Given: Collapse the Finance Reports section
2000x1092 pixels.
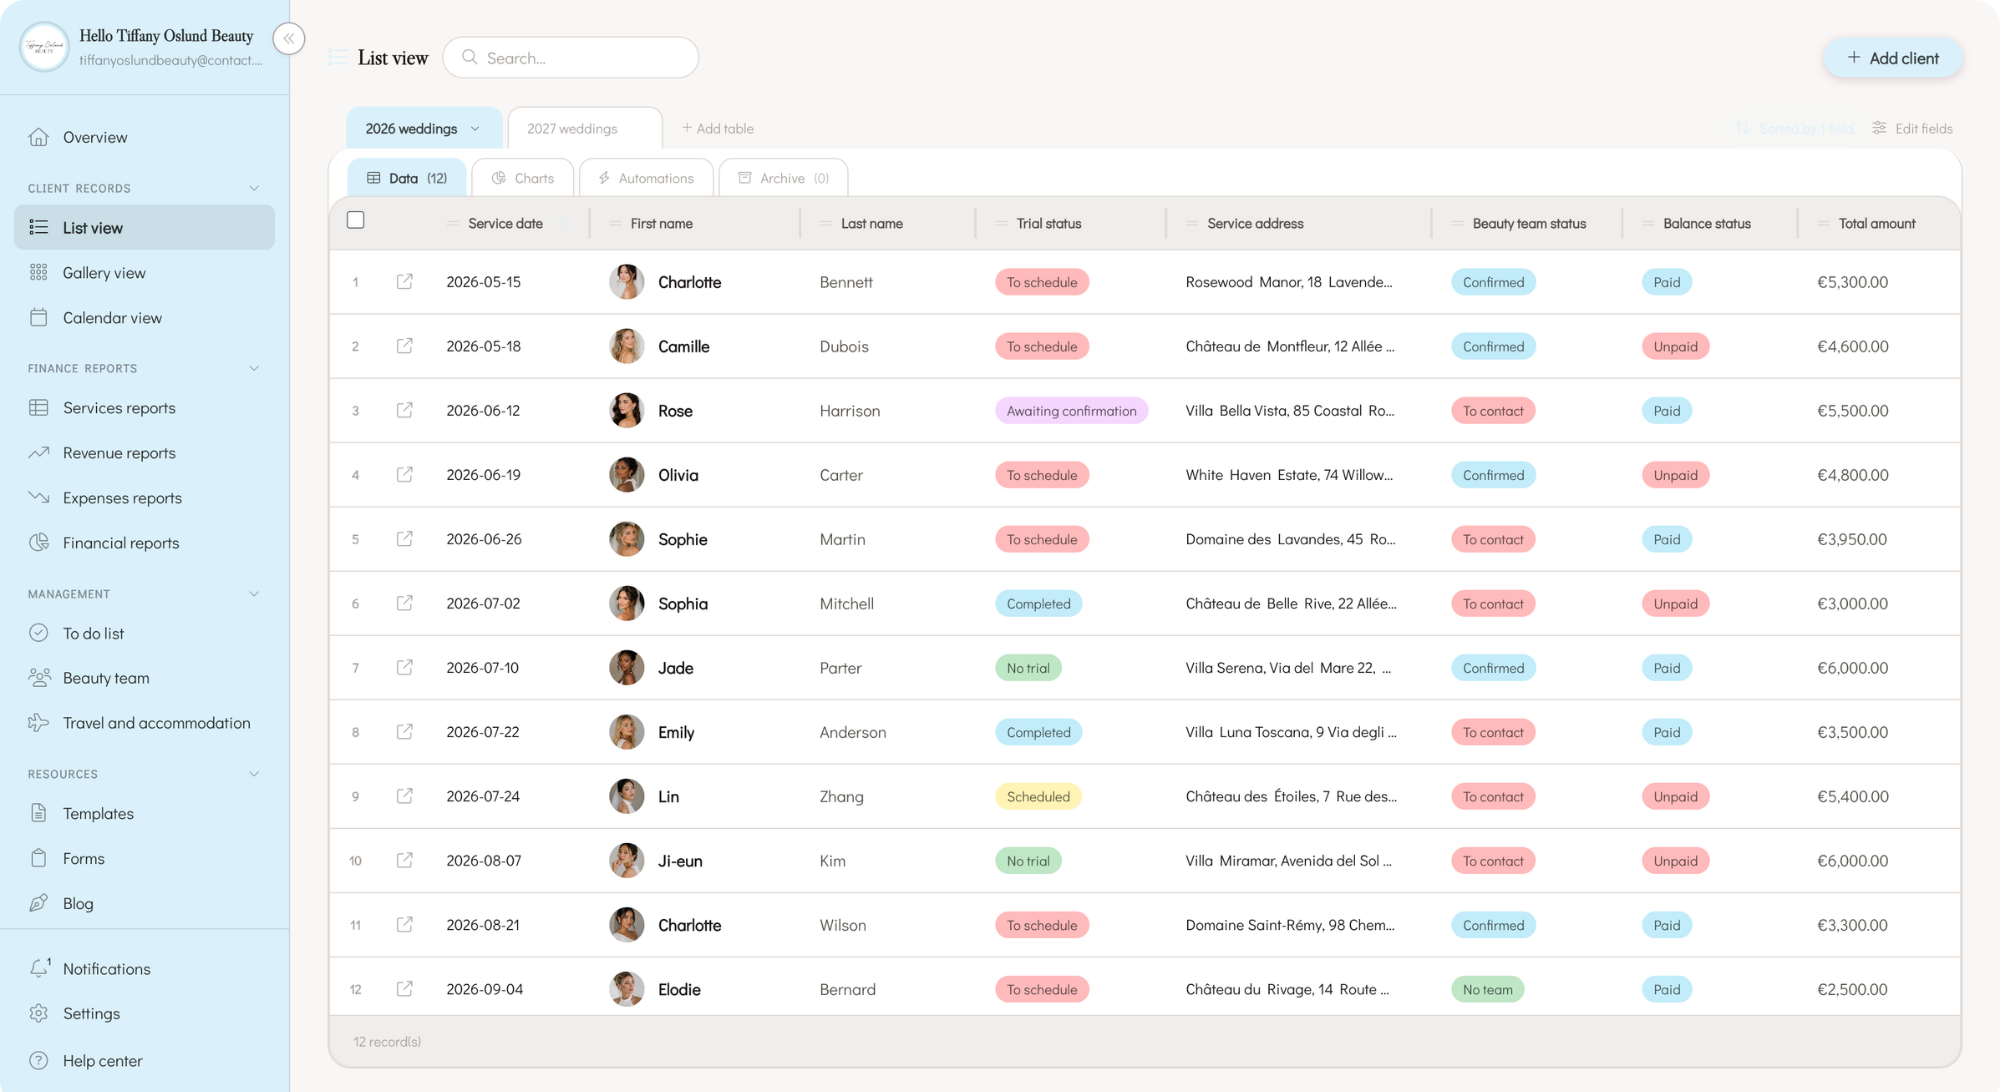Looking at the screenshot, I should 254,368.
